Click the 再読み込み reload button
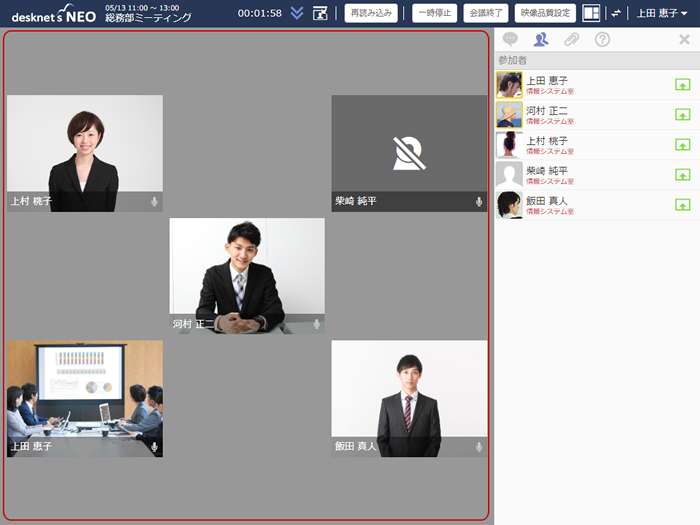This screenshot has width=700, height=525. [x=370, y=13]
